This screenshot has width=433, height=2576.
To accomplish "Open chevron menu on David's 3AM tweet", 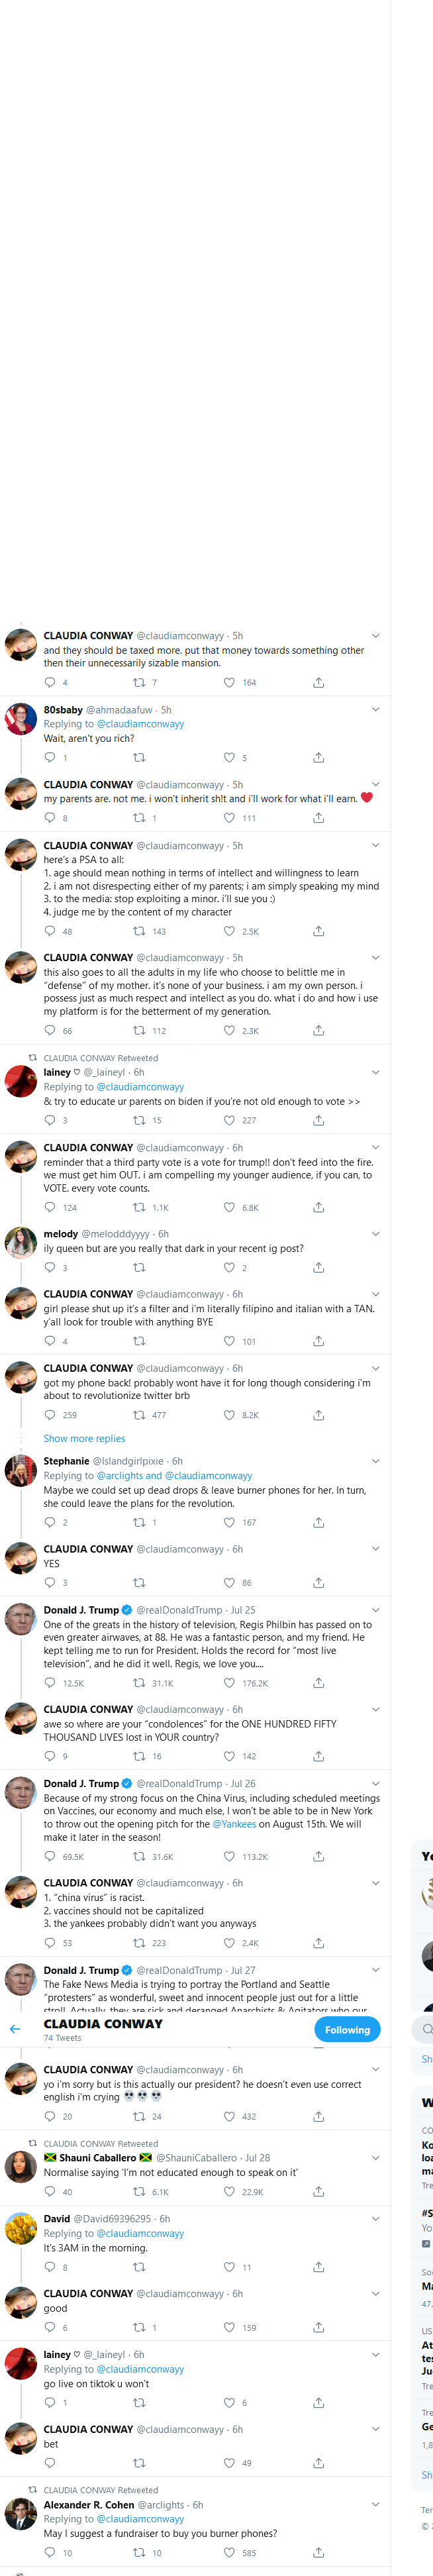I will [375, 2218].
